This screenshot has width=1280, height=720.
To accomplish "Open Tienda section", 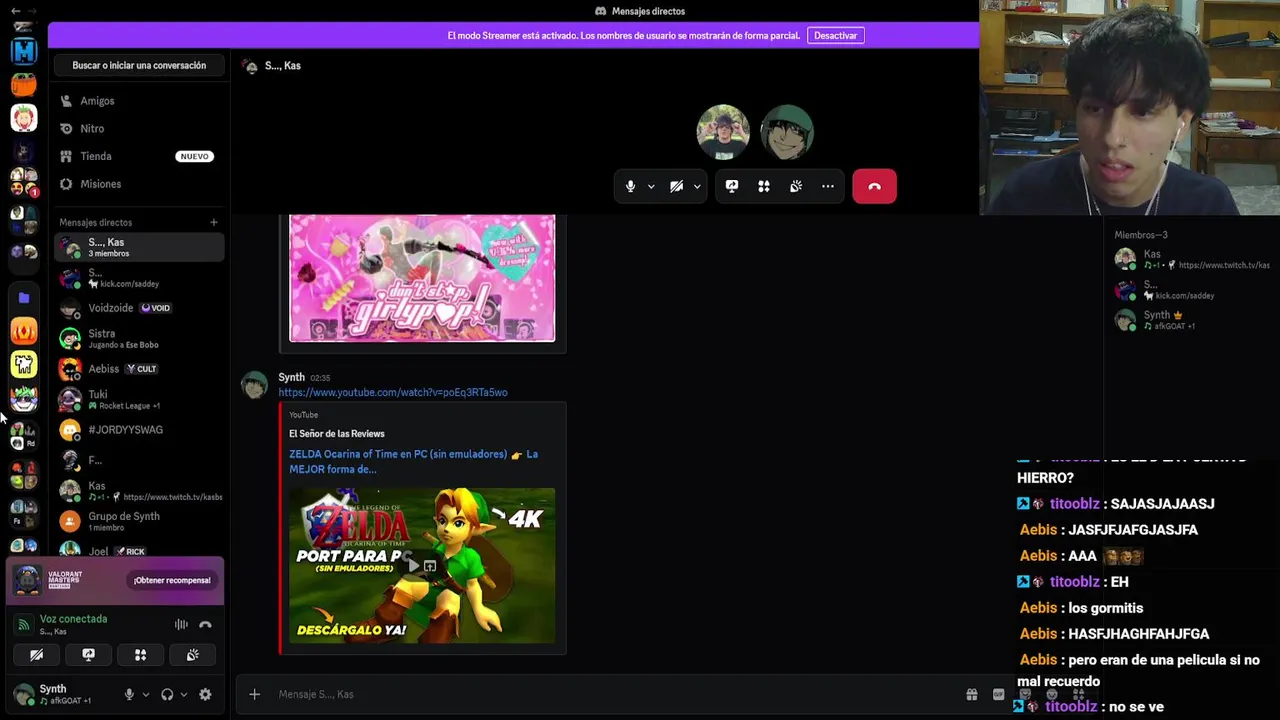I will (x=139, y=156).
